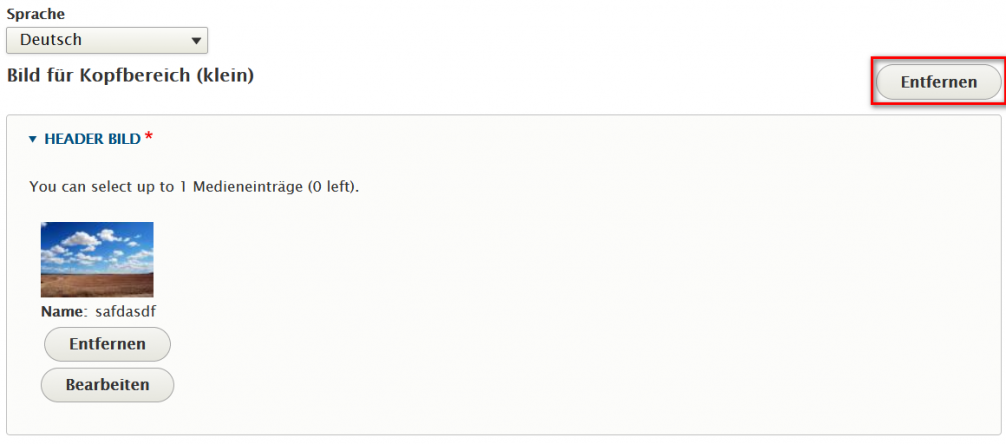
Task: Click the red required asterisk icon
Action: [149, 137]
